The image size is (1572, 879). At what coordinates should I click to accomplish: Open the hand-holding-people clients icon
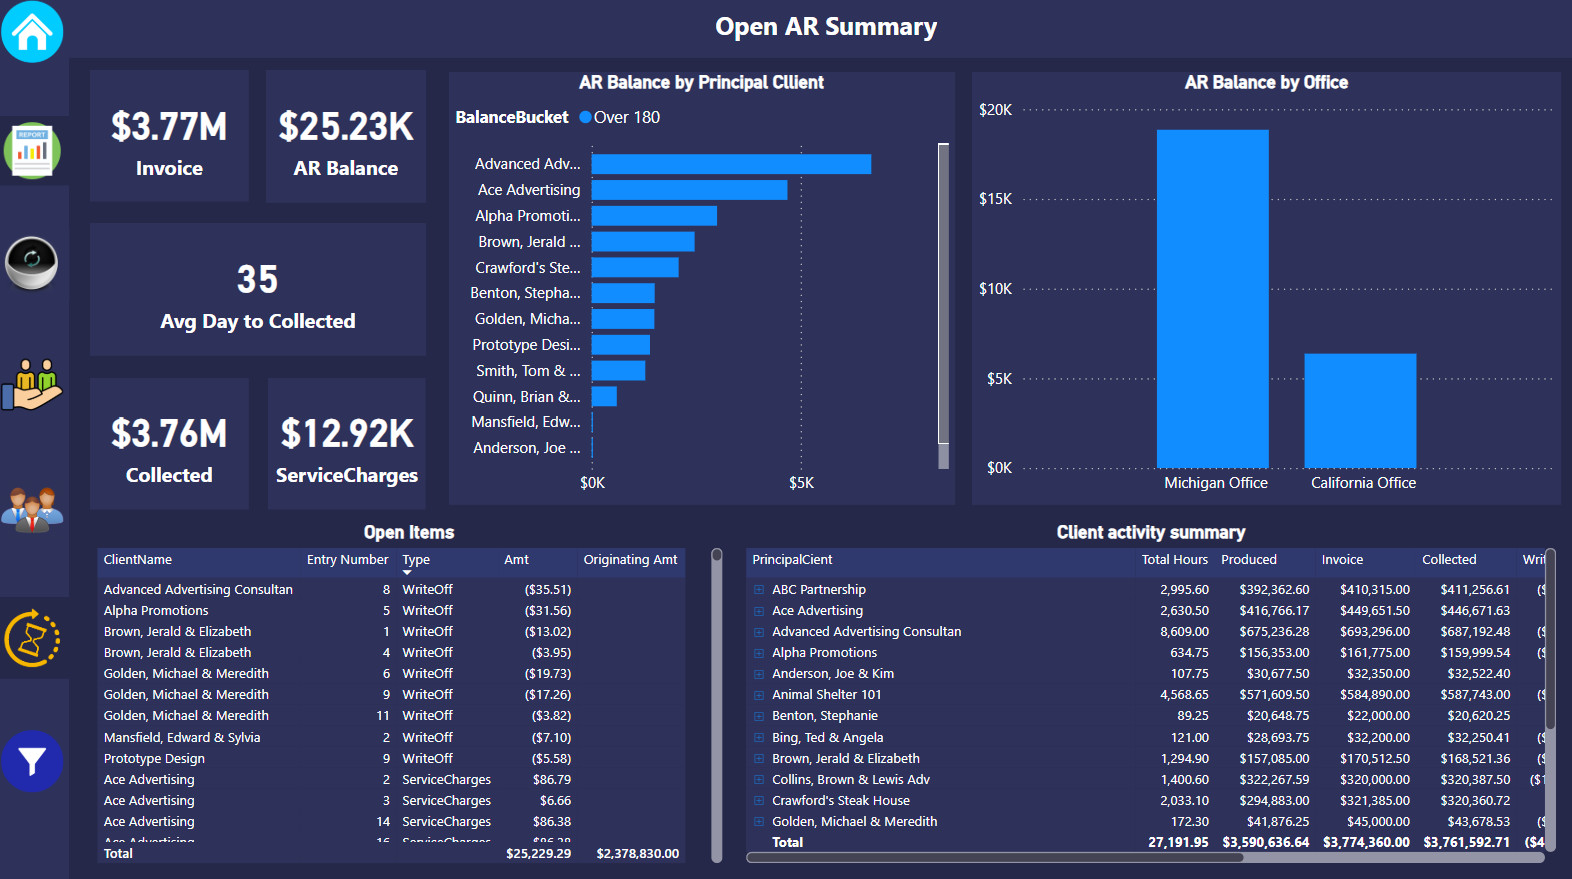pyautogui.click(x=32, y=385)
